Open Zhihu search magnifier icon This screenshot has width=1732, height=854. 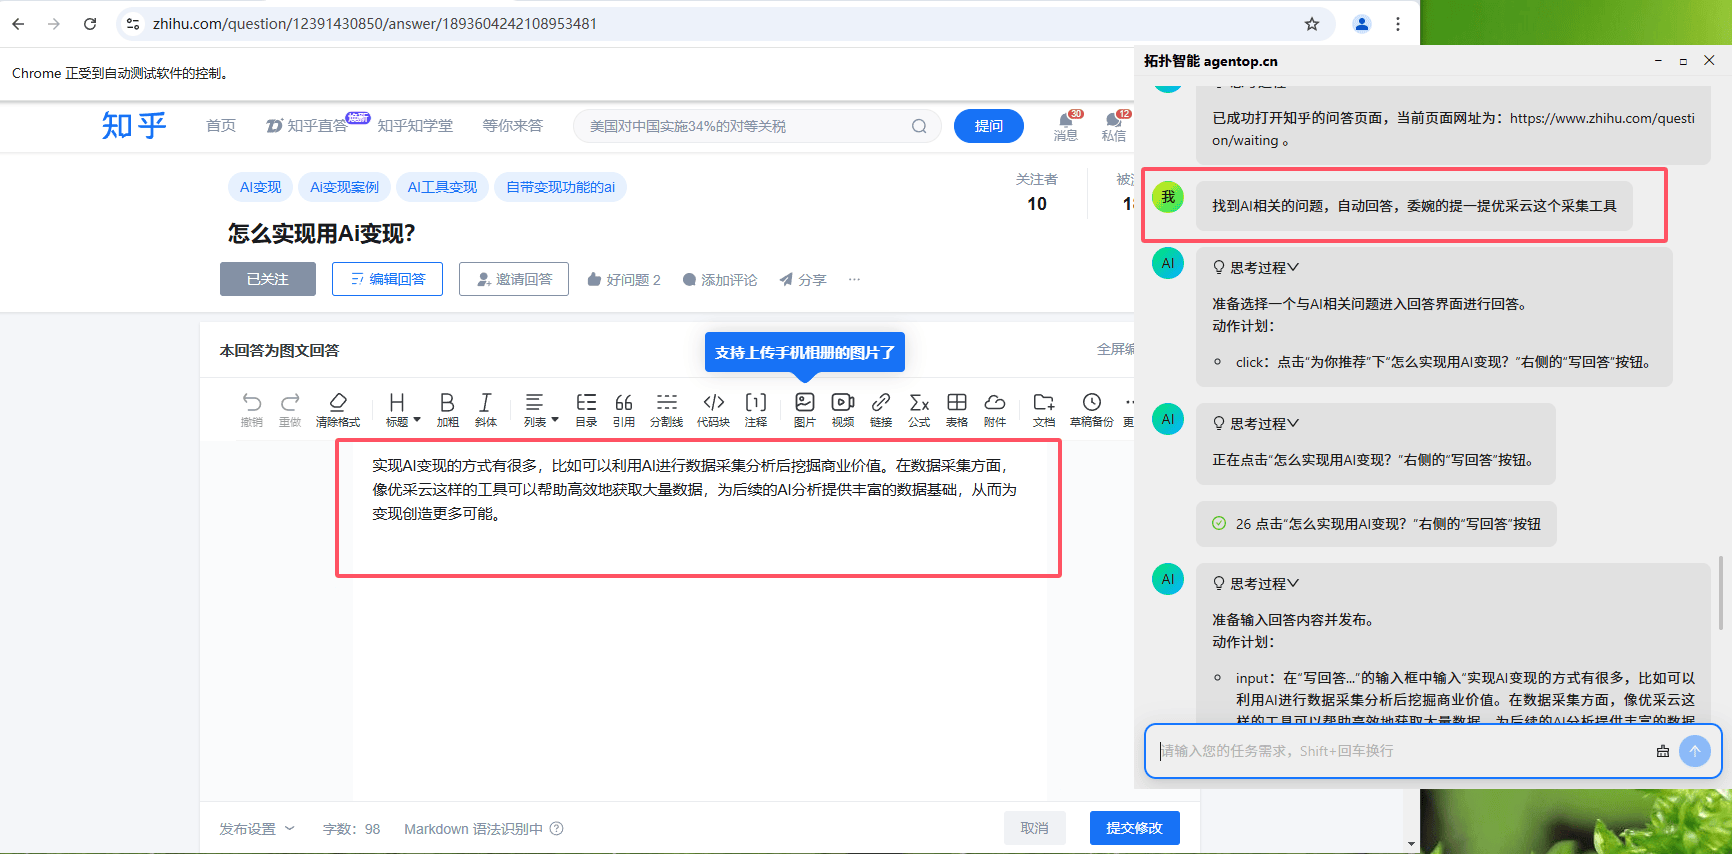[919, 126]
